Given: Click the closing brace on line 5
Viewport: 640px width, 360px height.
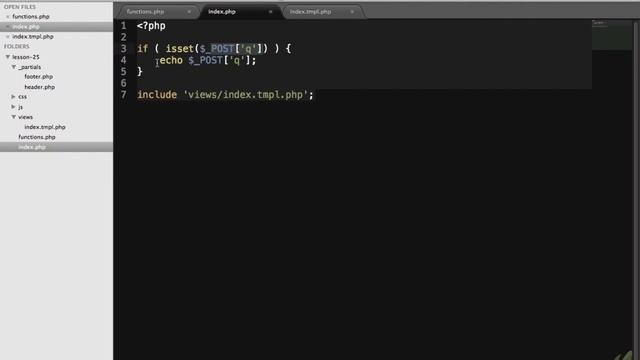Looking at the screenshot, I should (140, 71).
